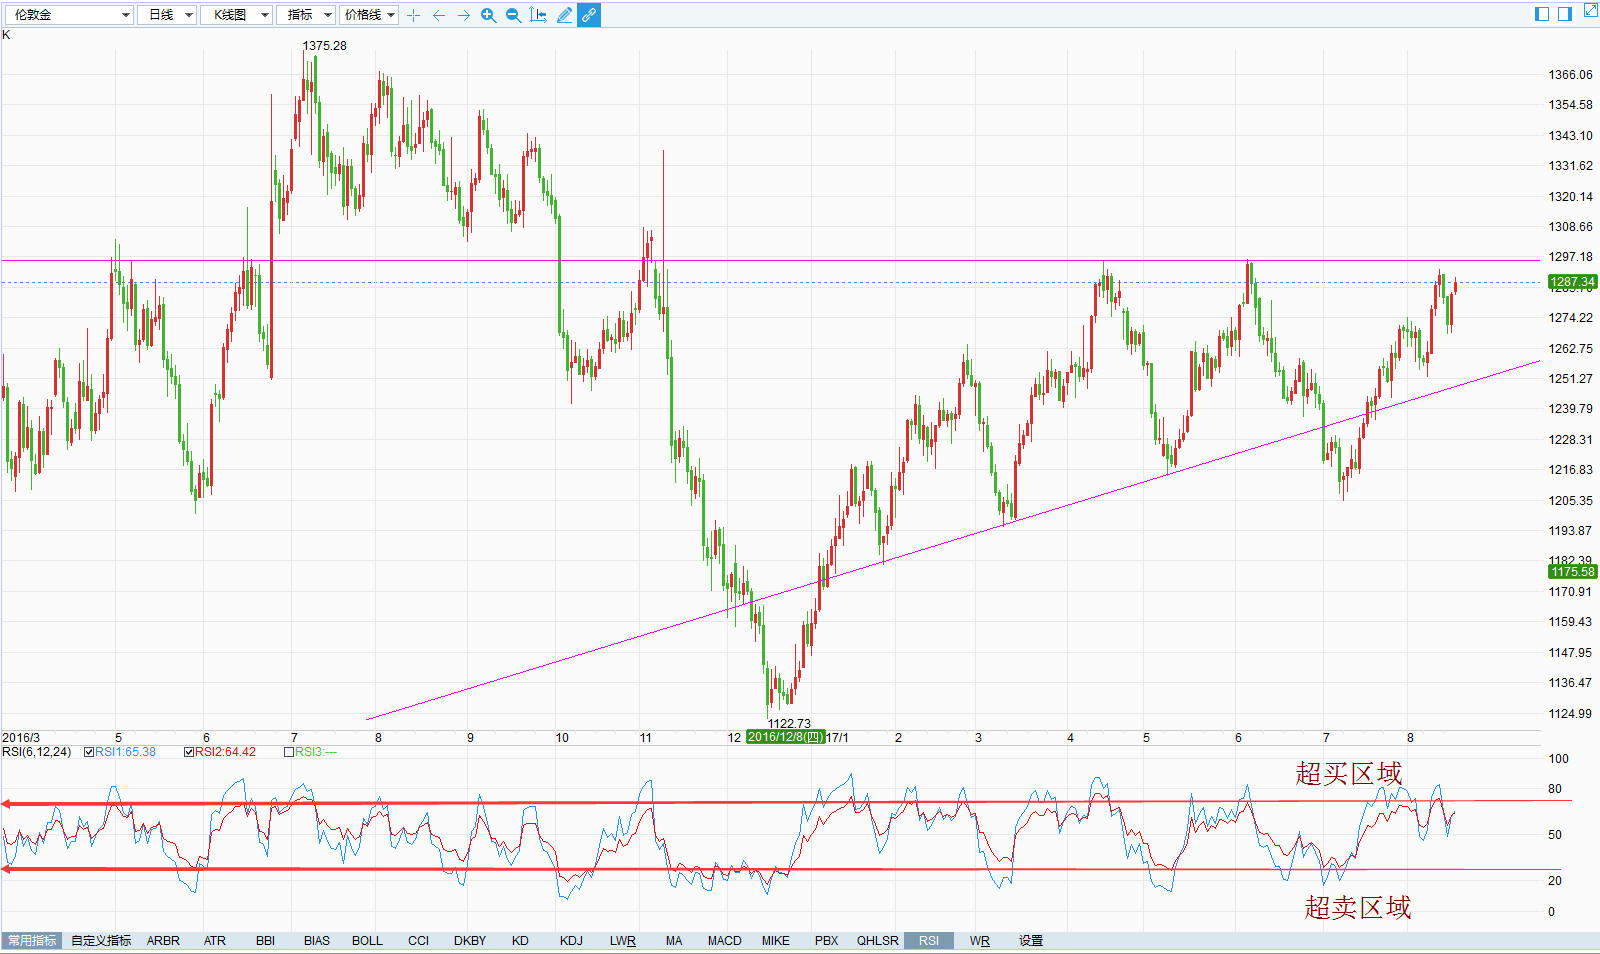Viewport: 1600px width, 954px height.
Task: Open the 设置 settings option
Action: (1031, 940)
